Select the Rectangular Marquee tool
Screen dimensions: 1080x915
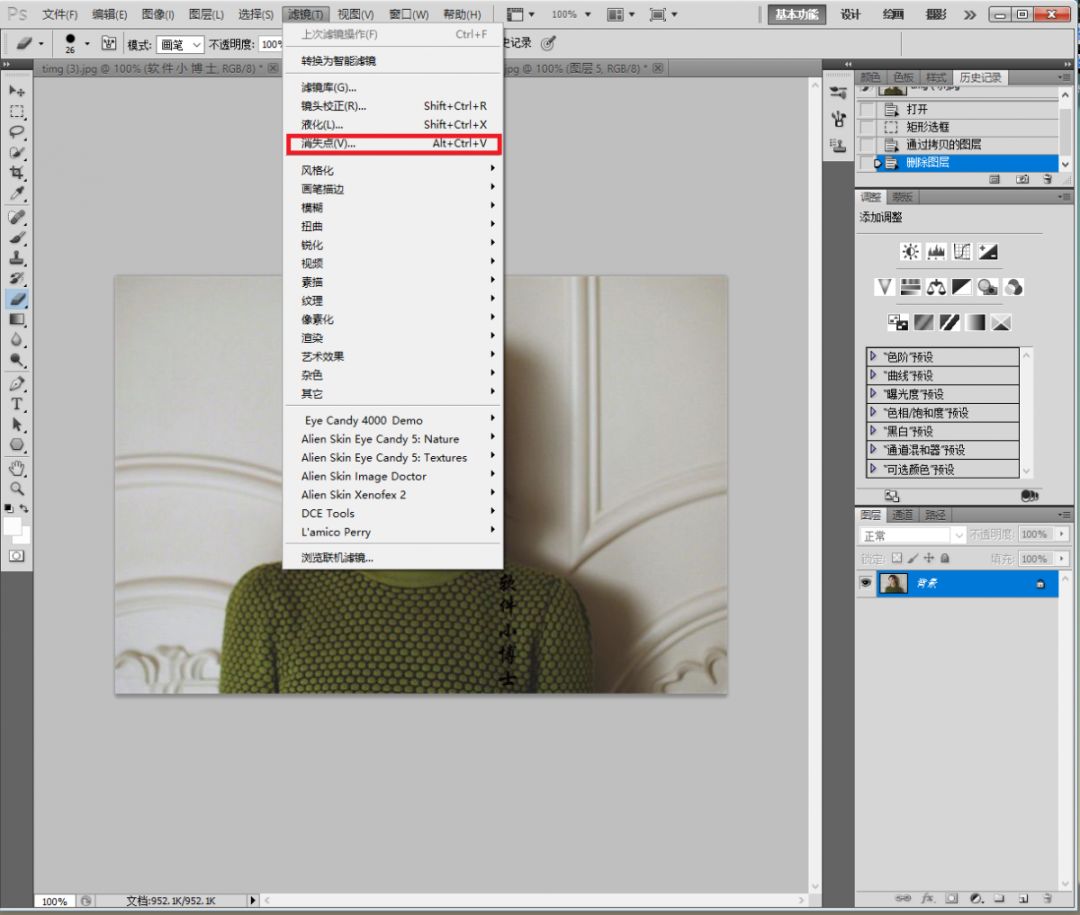pos(17,112)
